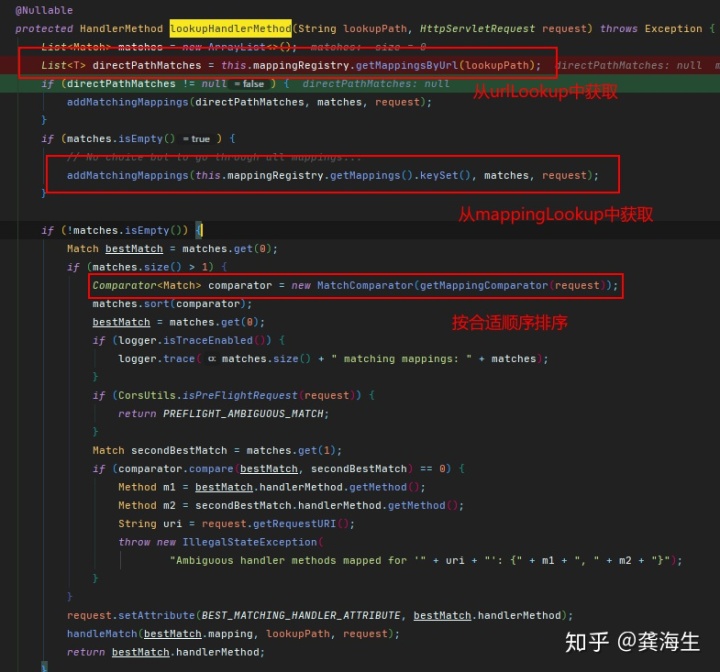The width and height of the screenshot is (720, 672).
Task: Click the m1 variable in Method m1 declaration
Action: (x=169, y=487)
